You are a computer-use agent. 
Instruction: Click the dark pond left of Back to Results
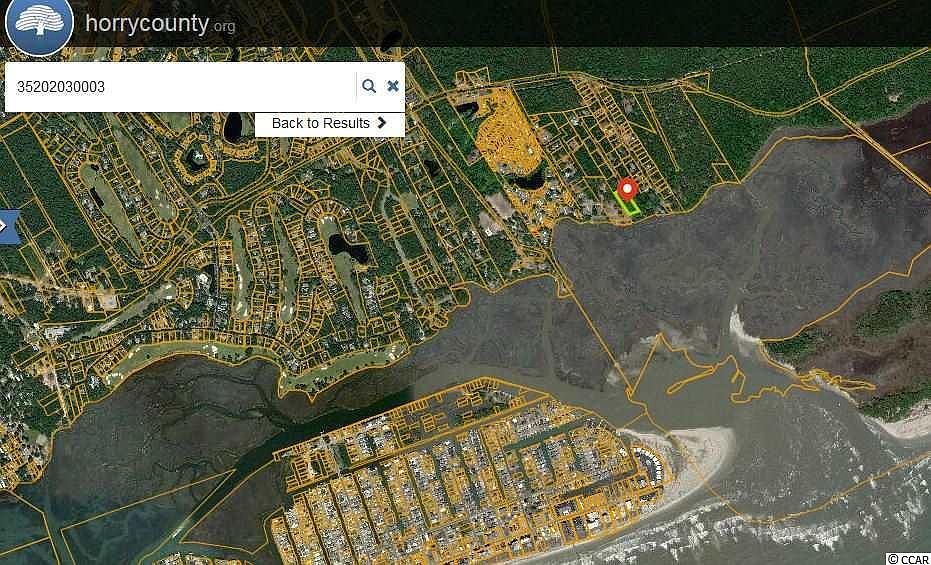[232, 126]
